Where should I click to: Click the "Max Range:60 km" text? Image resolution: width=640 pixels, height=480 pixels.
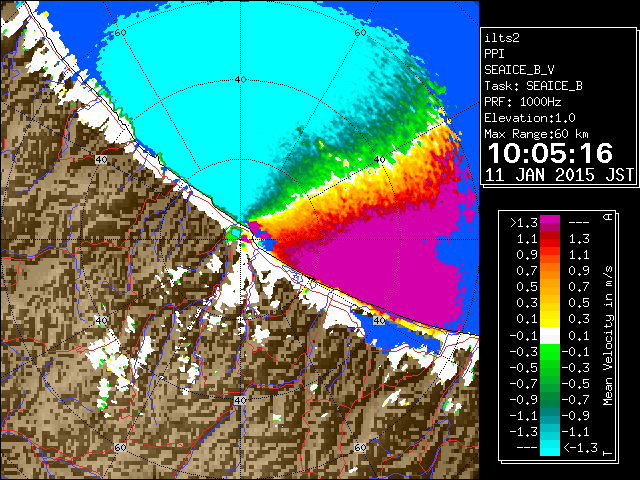pos(536,134)
